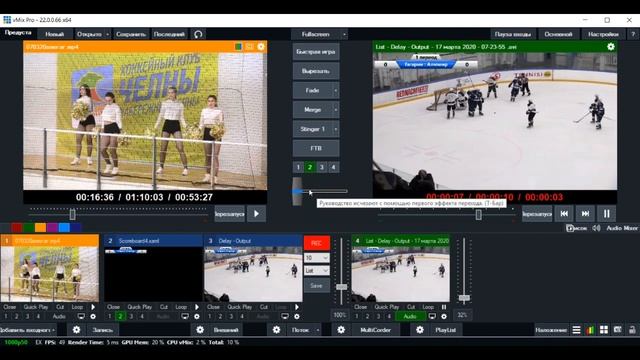This screenshot has width=640, height=360.
Task: Skip to the previous item in output playback
Action: click(x=564, y=213)
